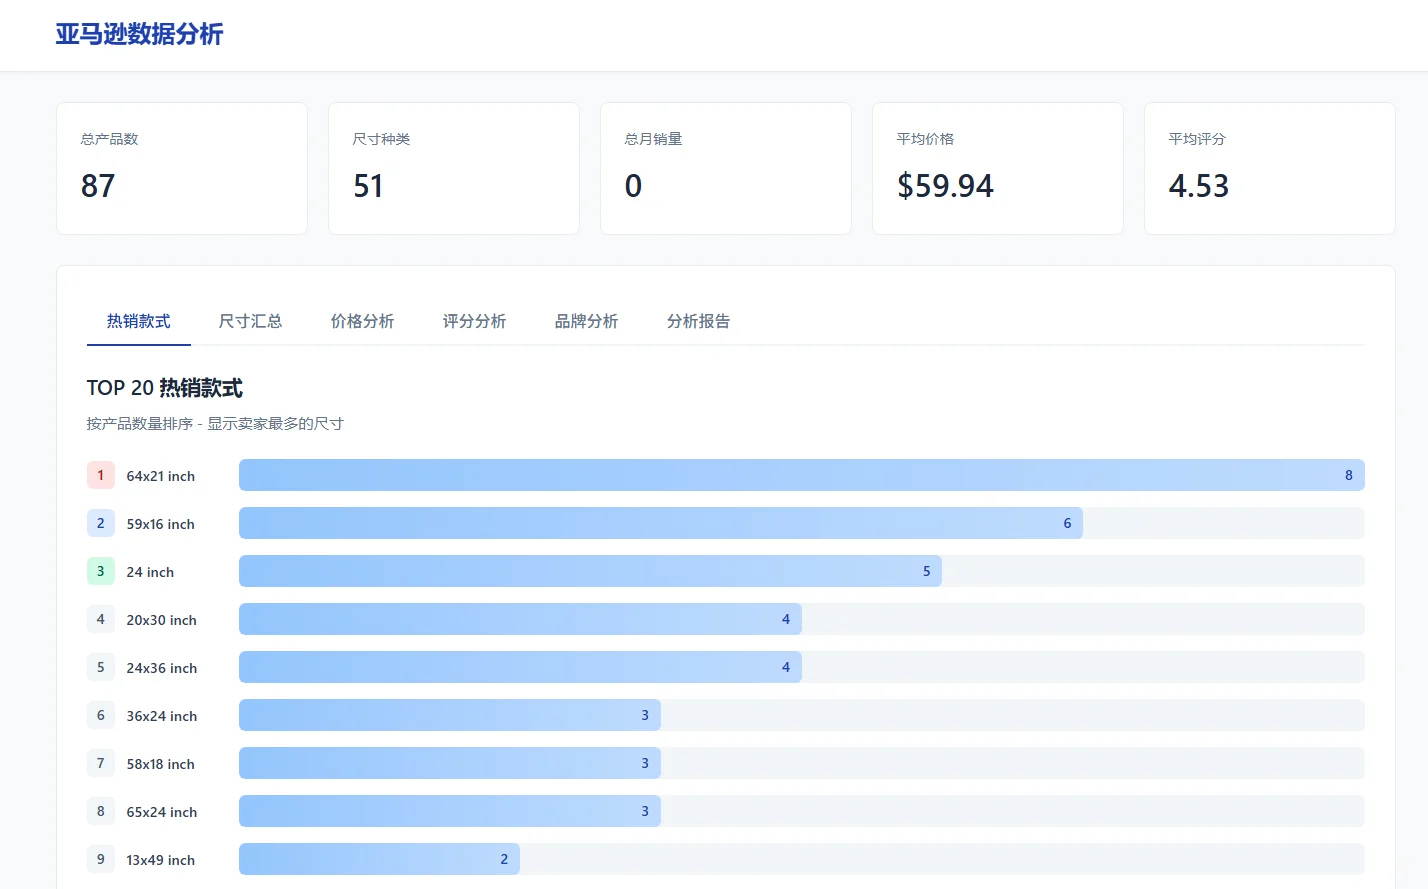Click count 4 on the 24x36 bar

[x=786, y=667]
